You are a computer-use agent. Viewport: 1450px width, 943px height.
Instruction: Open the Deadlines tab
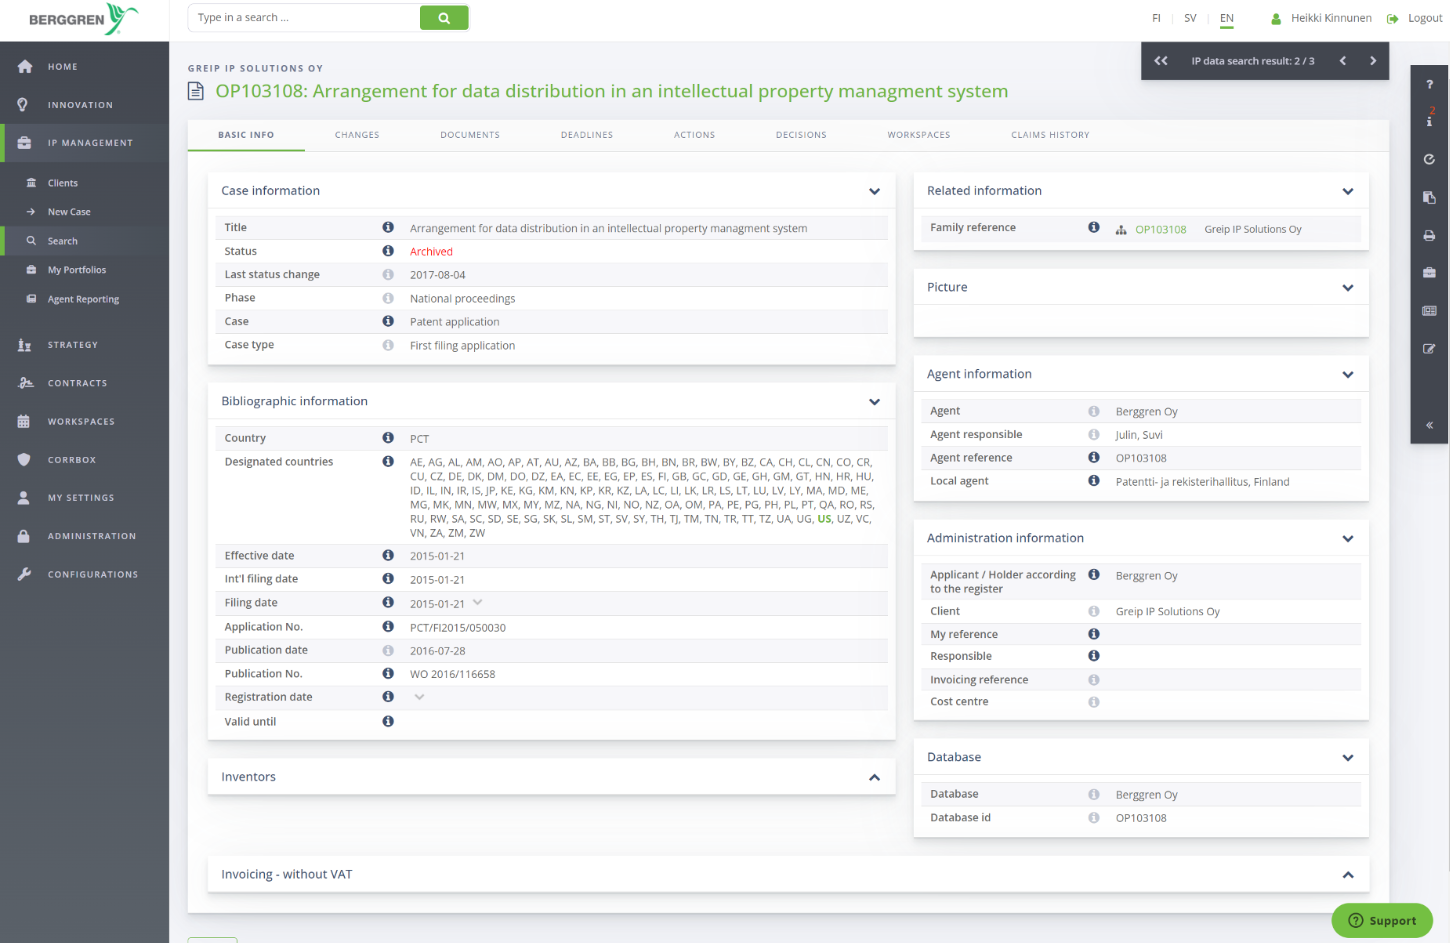click(587, 135)
